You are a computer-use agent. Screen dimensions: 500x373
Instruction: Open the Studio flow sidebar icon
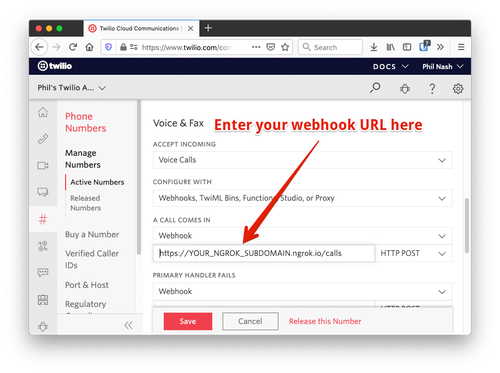(43, 246)
